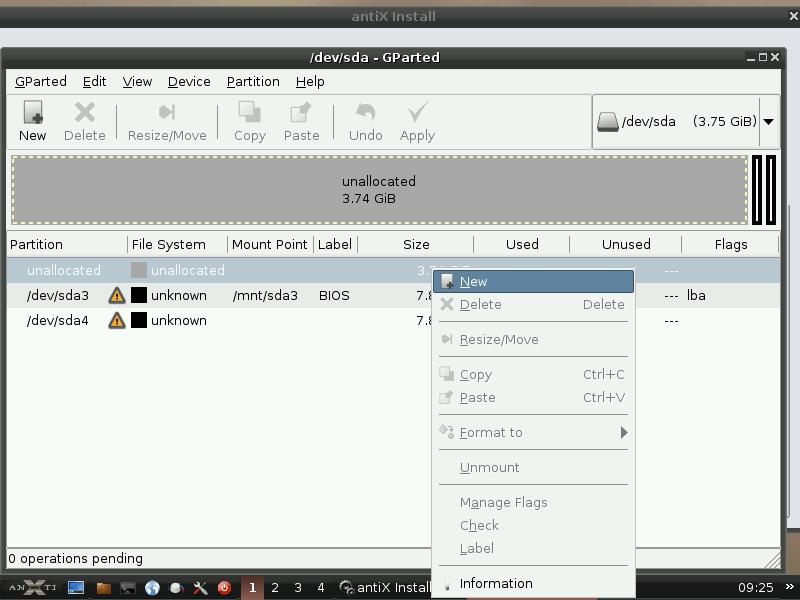Choose Resize/Move in the context menu

click(534, 340)
